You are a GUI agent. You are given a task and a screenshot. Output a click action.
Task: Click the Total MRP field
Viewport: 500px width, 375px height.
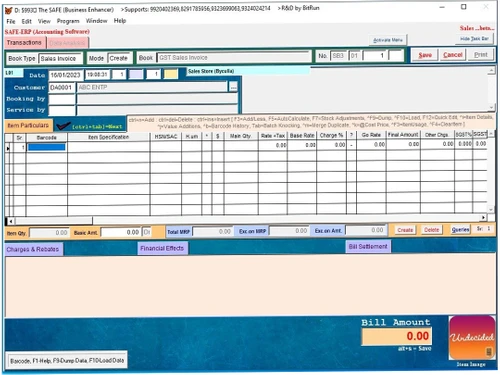coord(212,231)
